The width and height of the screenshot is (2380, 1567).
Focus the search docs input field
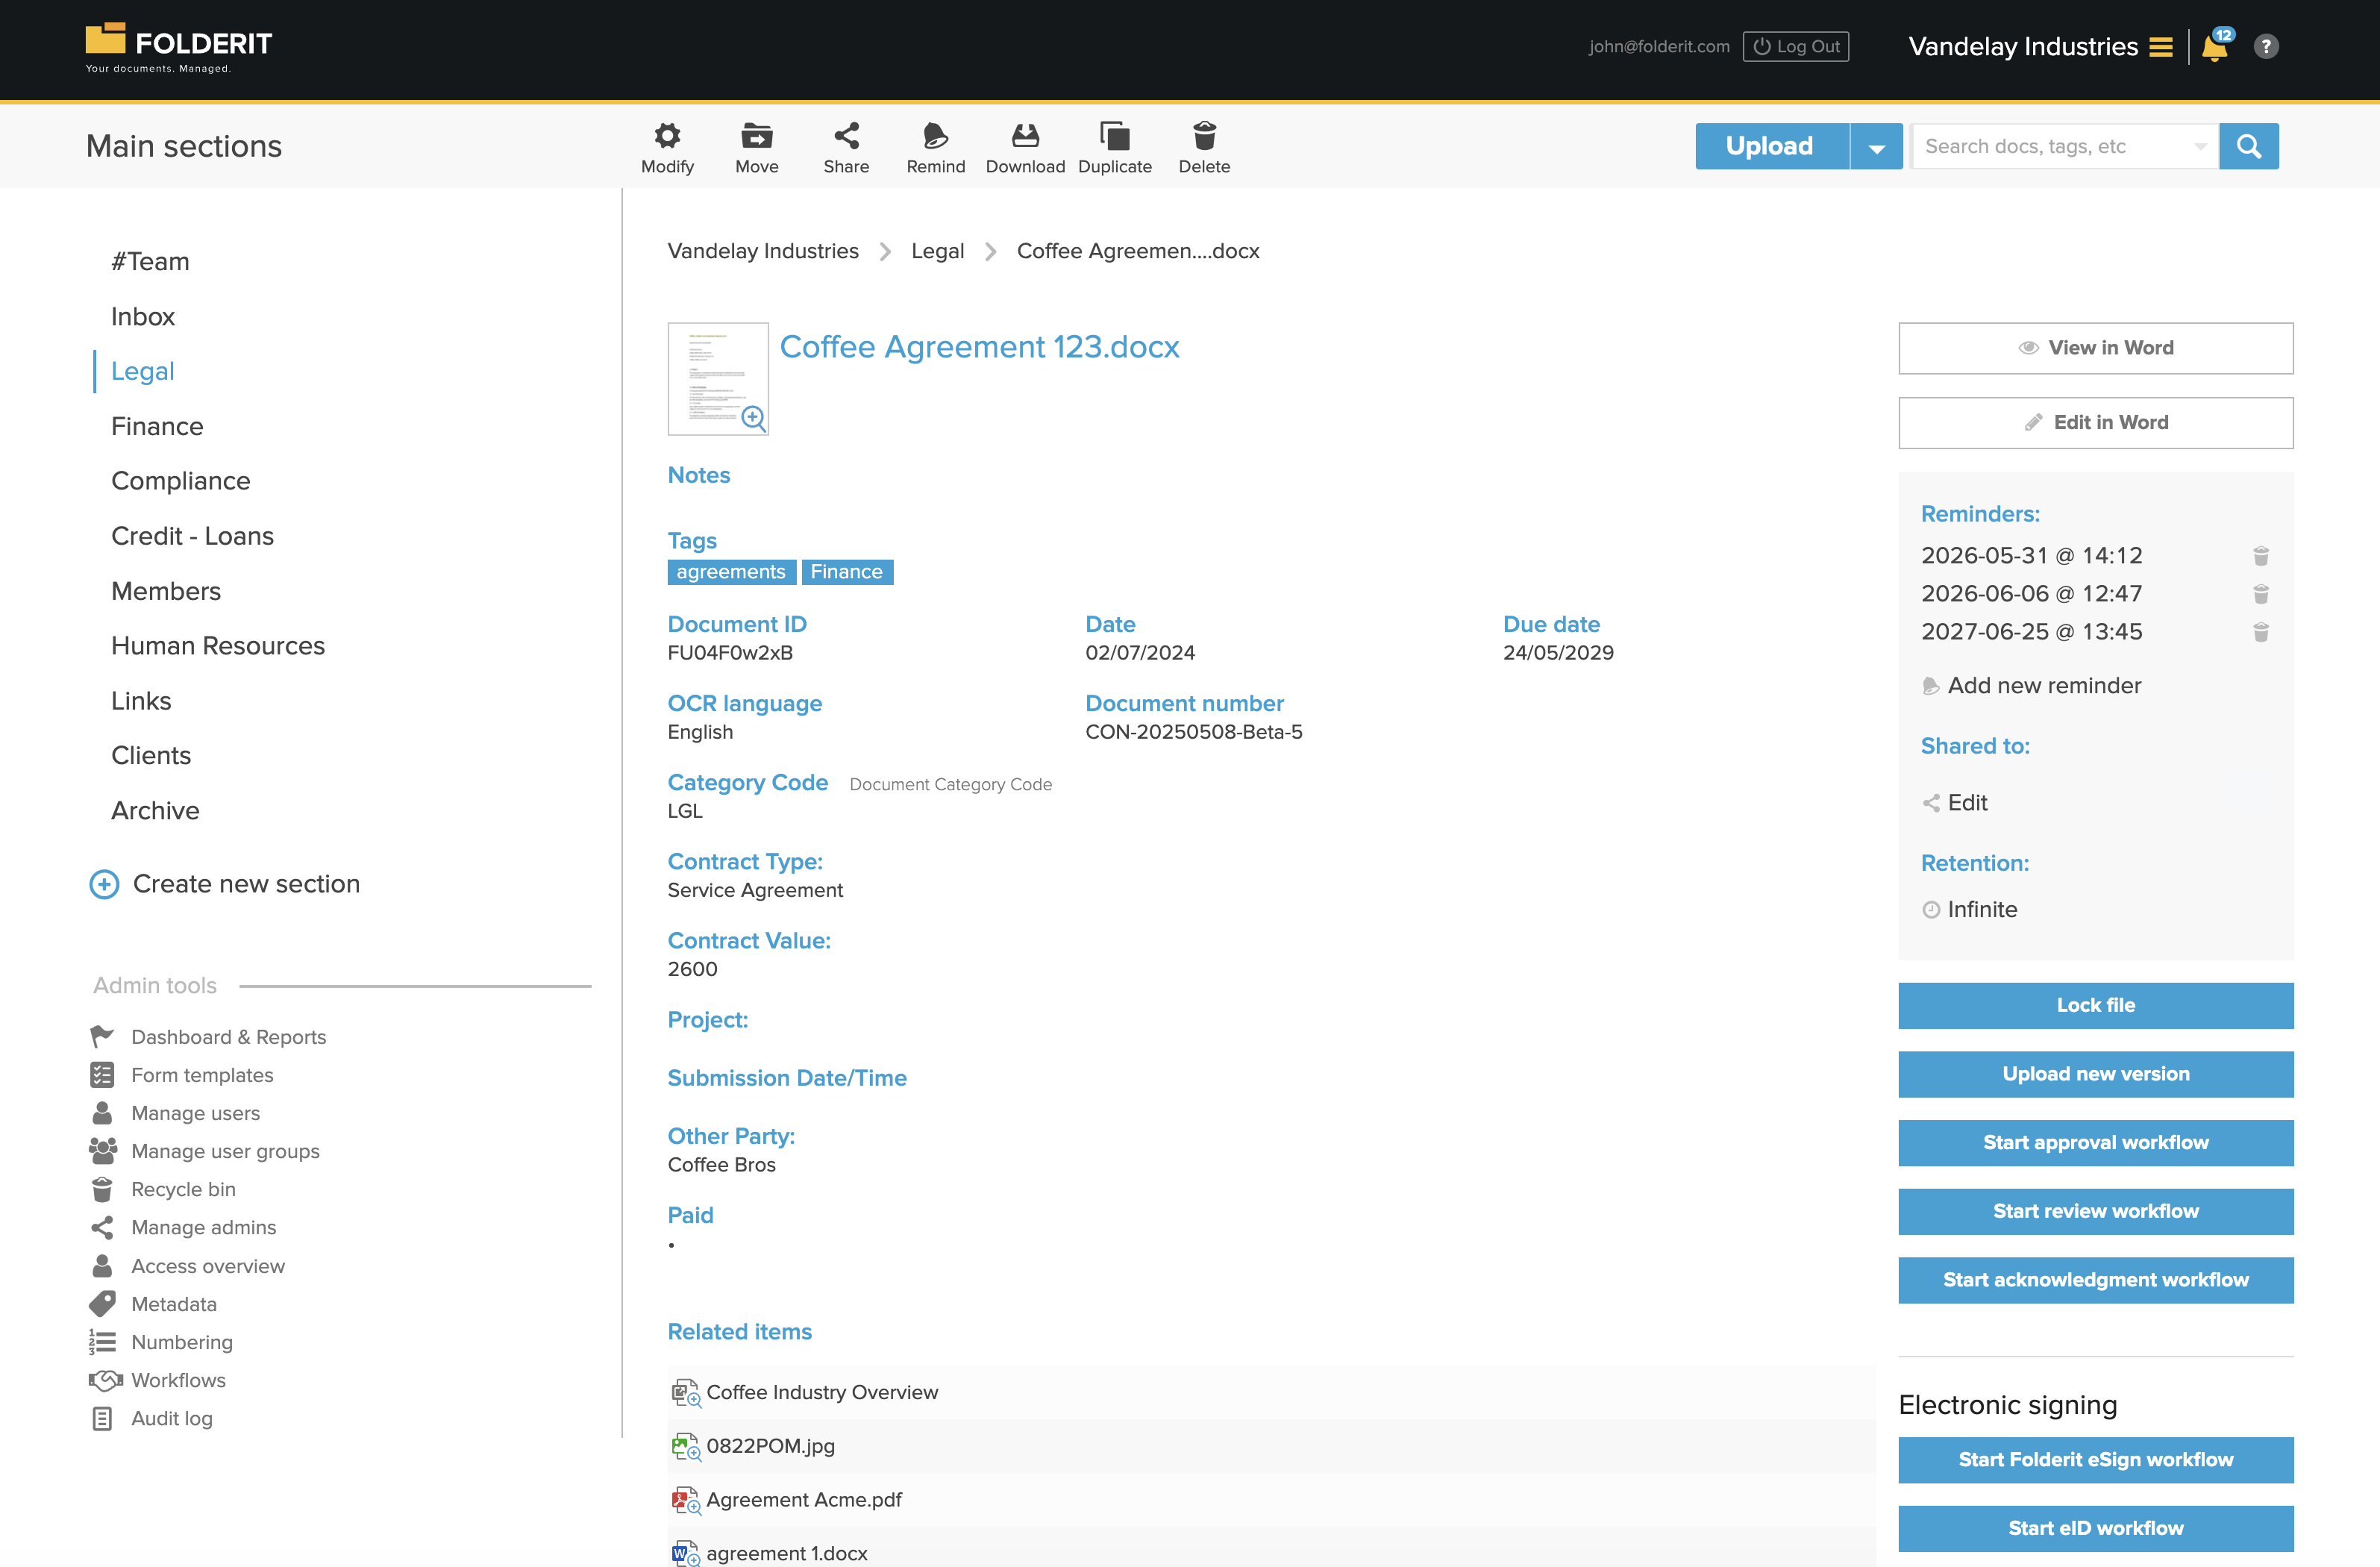(2050, 147)
